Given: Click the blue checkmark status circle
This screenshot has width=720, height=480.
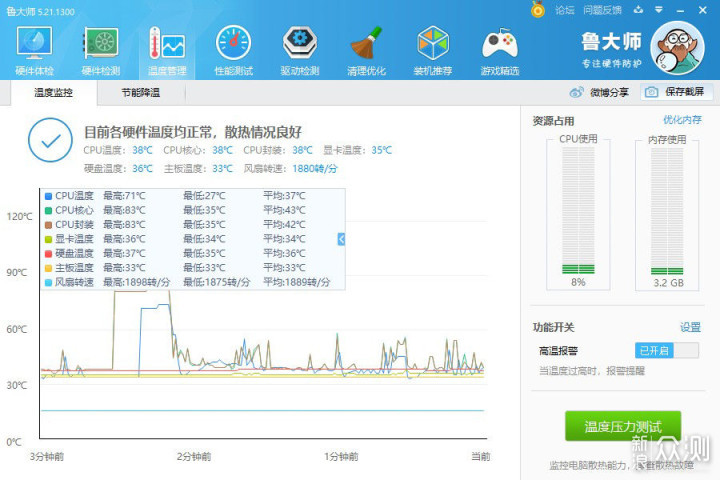Looking at the screenshot, I should tap(50, 140).
